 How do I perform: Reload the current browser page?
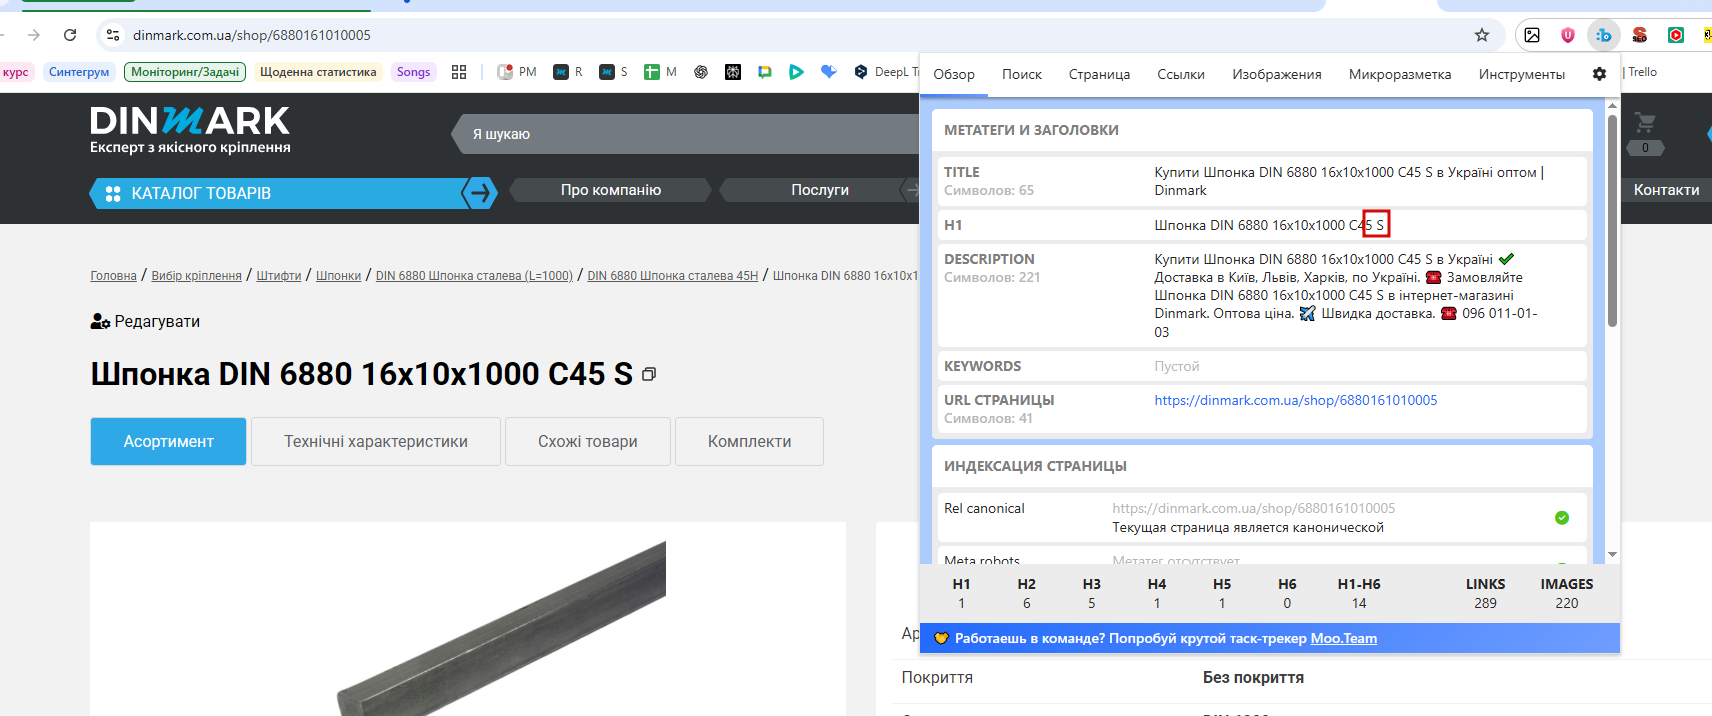(x=70, y=35)
